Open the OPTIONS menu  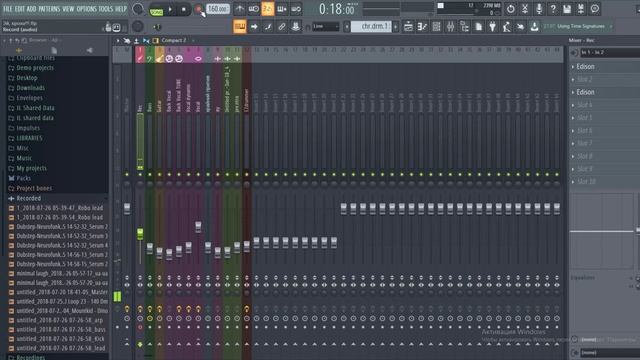(x=87, y=9)
